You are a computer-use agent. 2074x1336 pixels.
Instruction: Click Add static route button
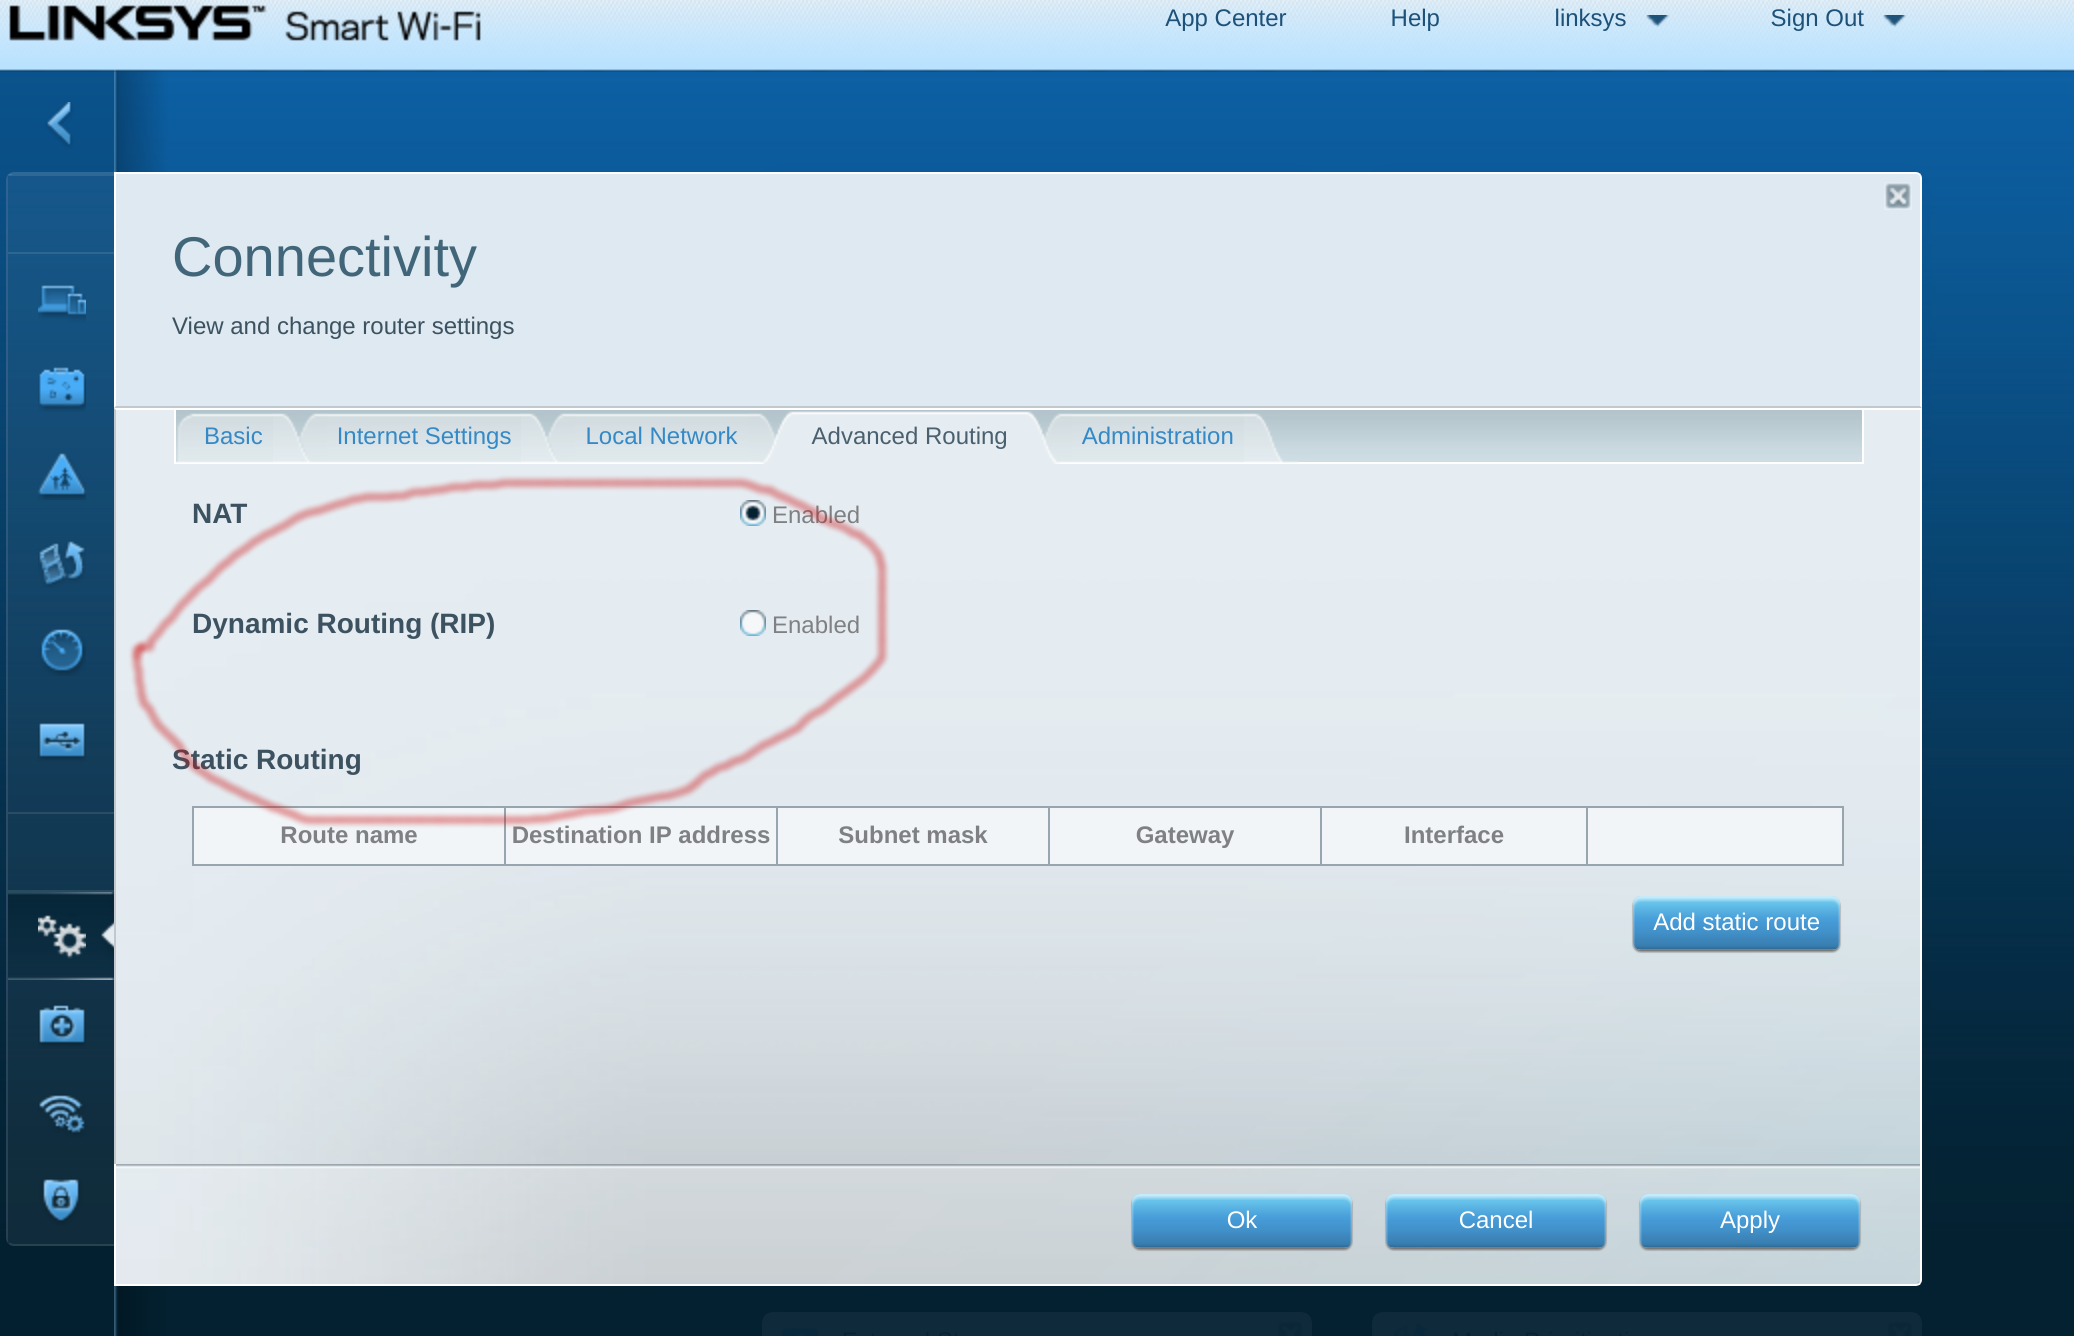click(1736, 923)
